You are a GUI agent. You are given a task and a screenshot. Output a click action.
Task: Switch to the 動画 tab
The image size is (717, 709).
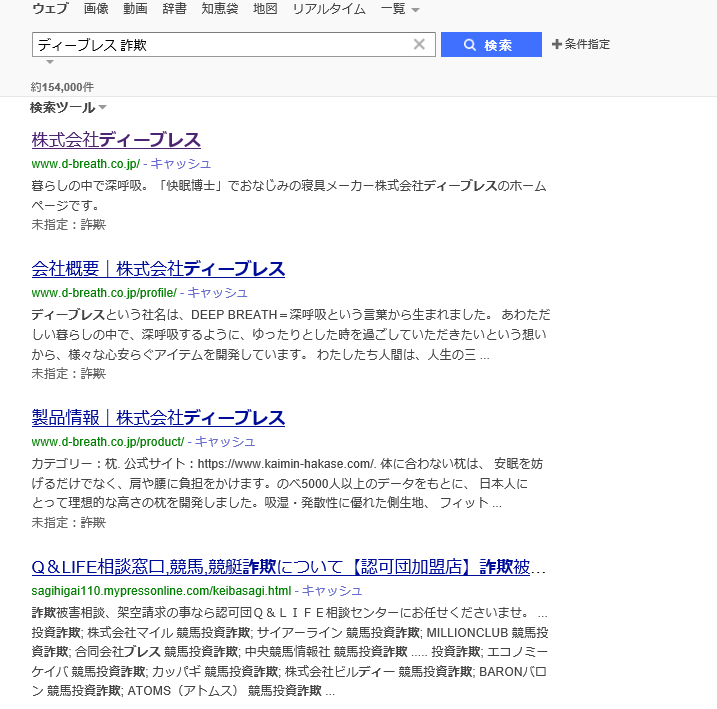click(x=135, y=9)
